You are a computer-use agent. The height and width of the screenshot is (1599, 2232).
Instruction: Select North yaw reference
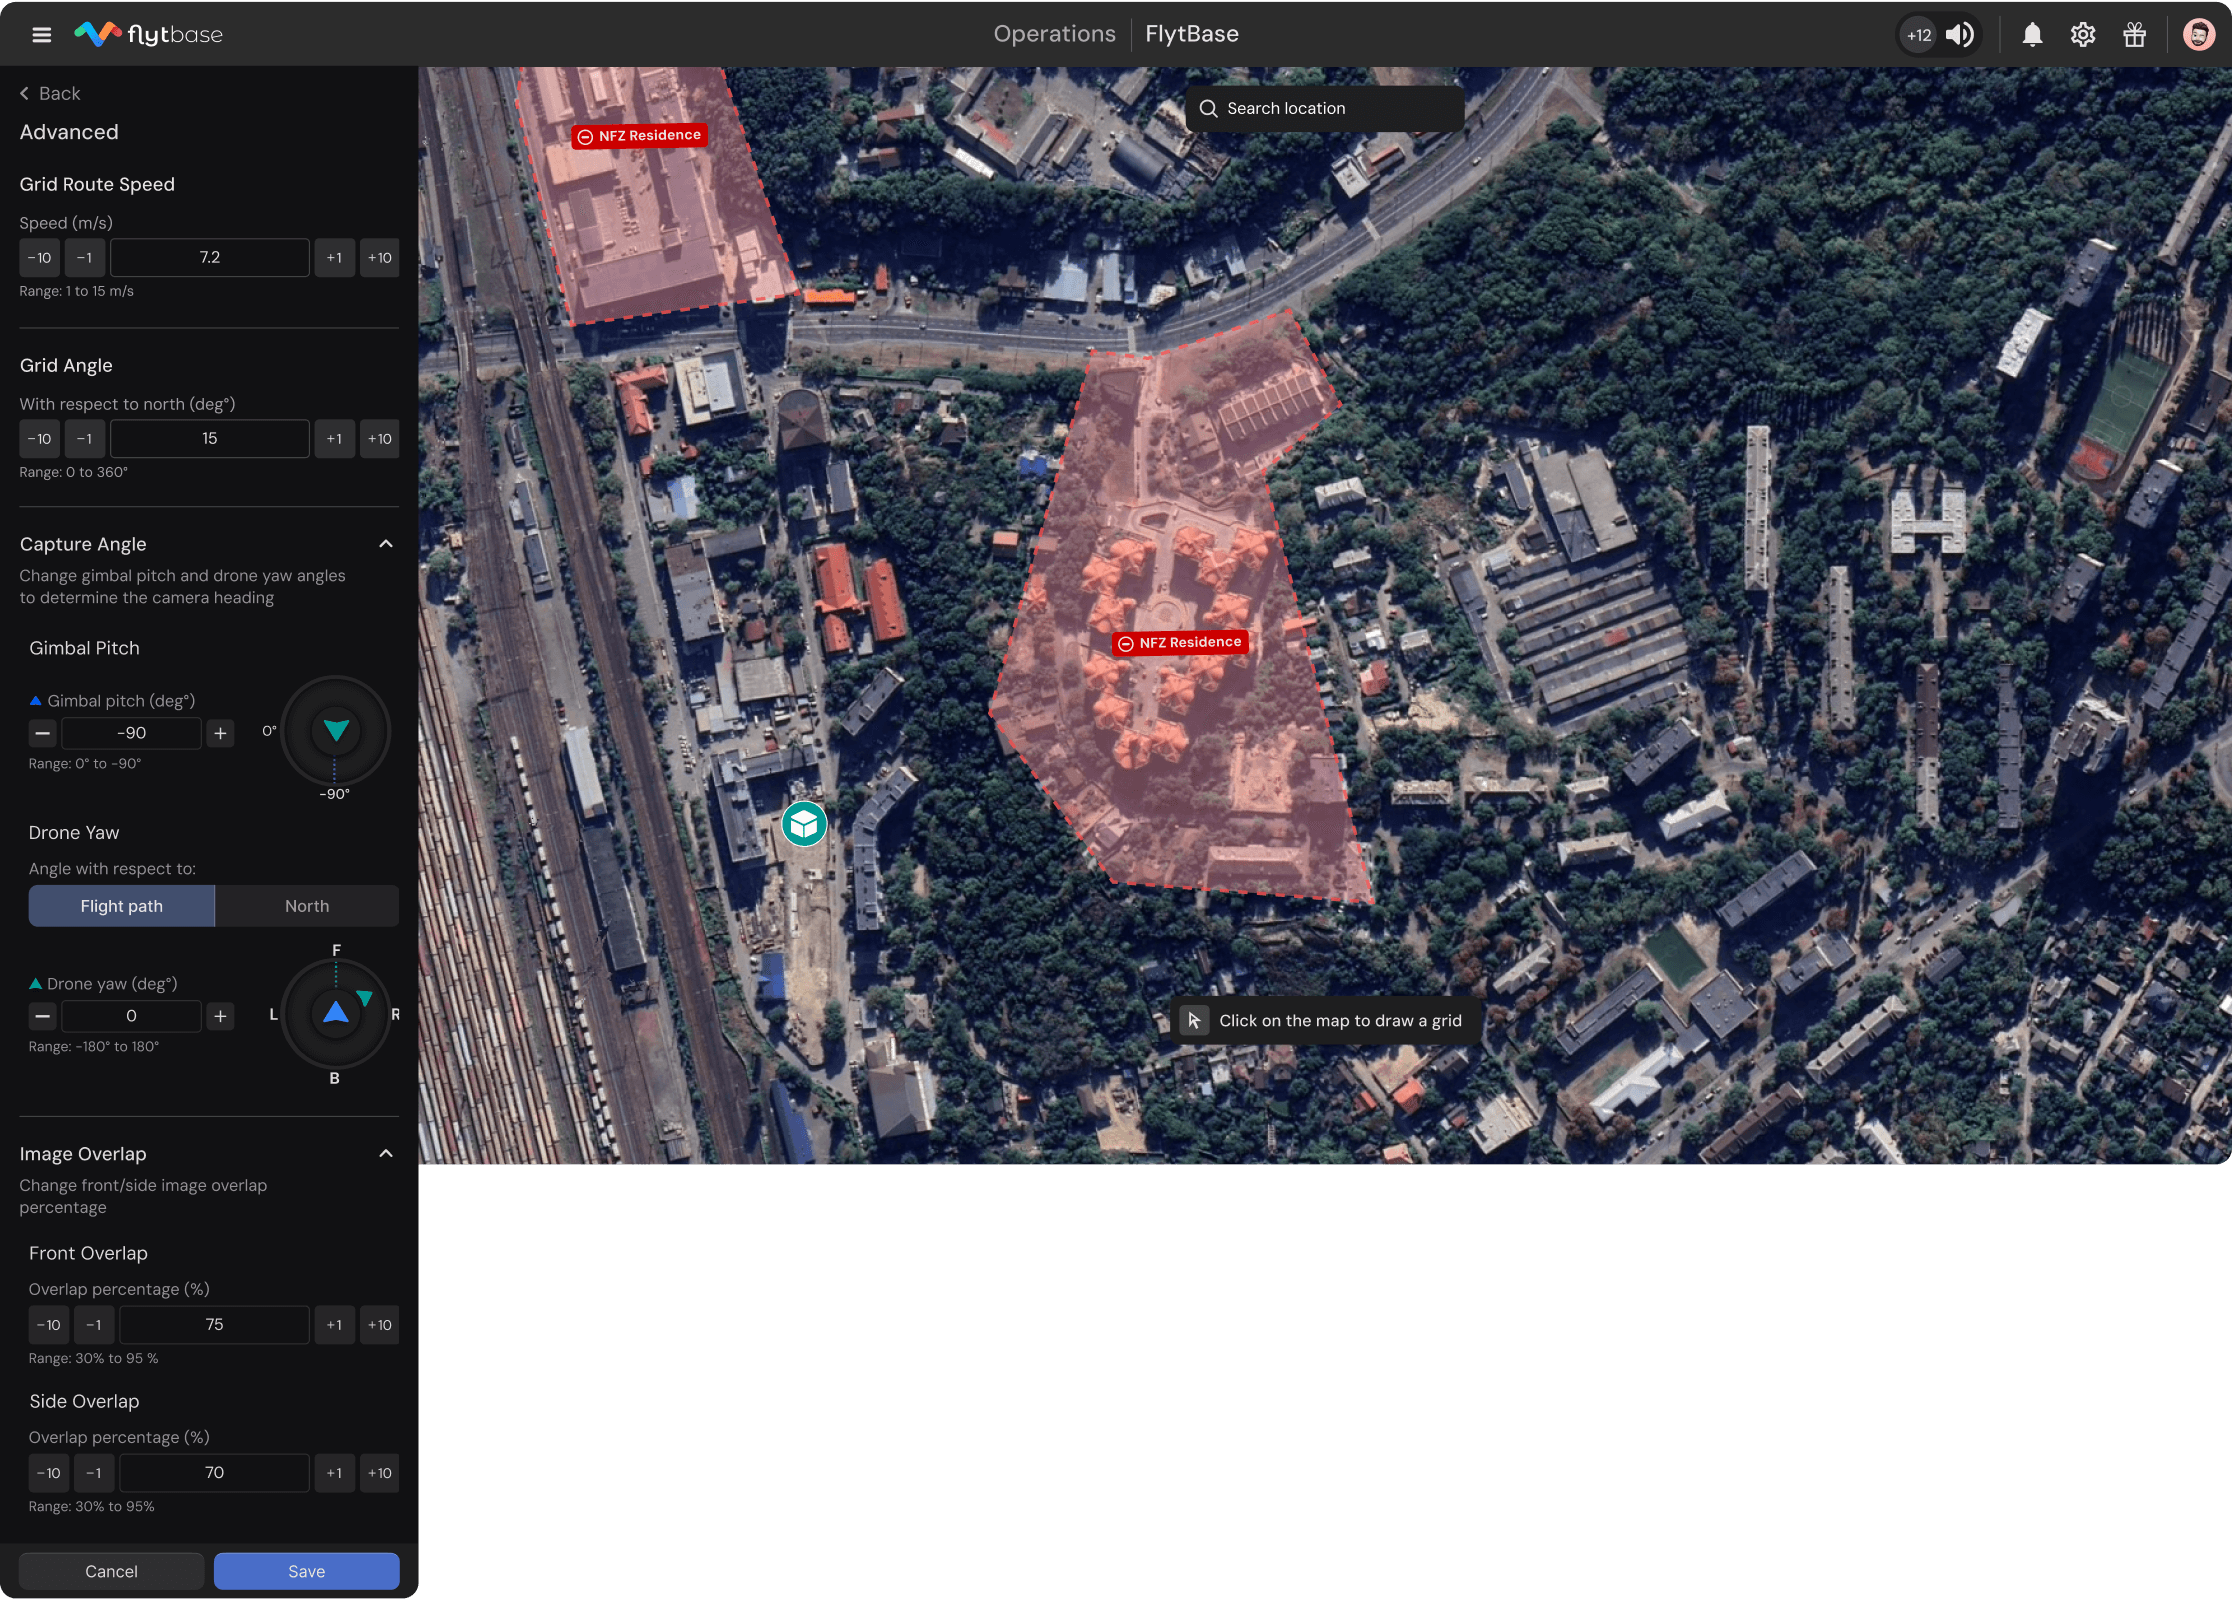[x=306, y=906]
